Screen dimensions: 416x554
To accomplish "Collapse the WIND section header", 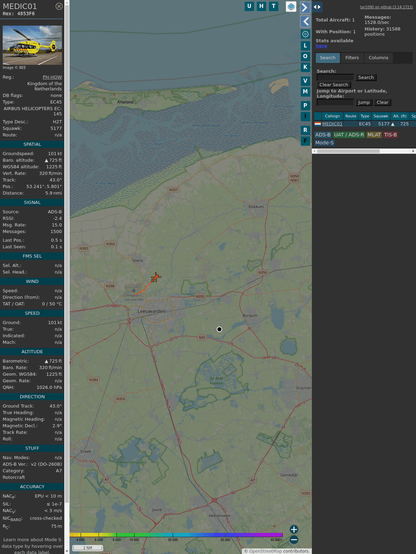I will click(32, 282).
